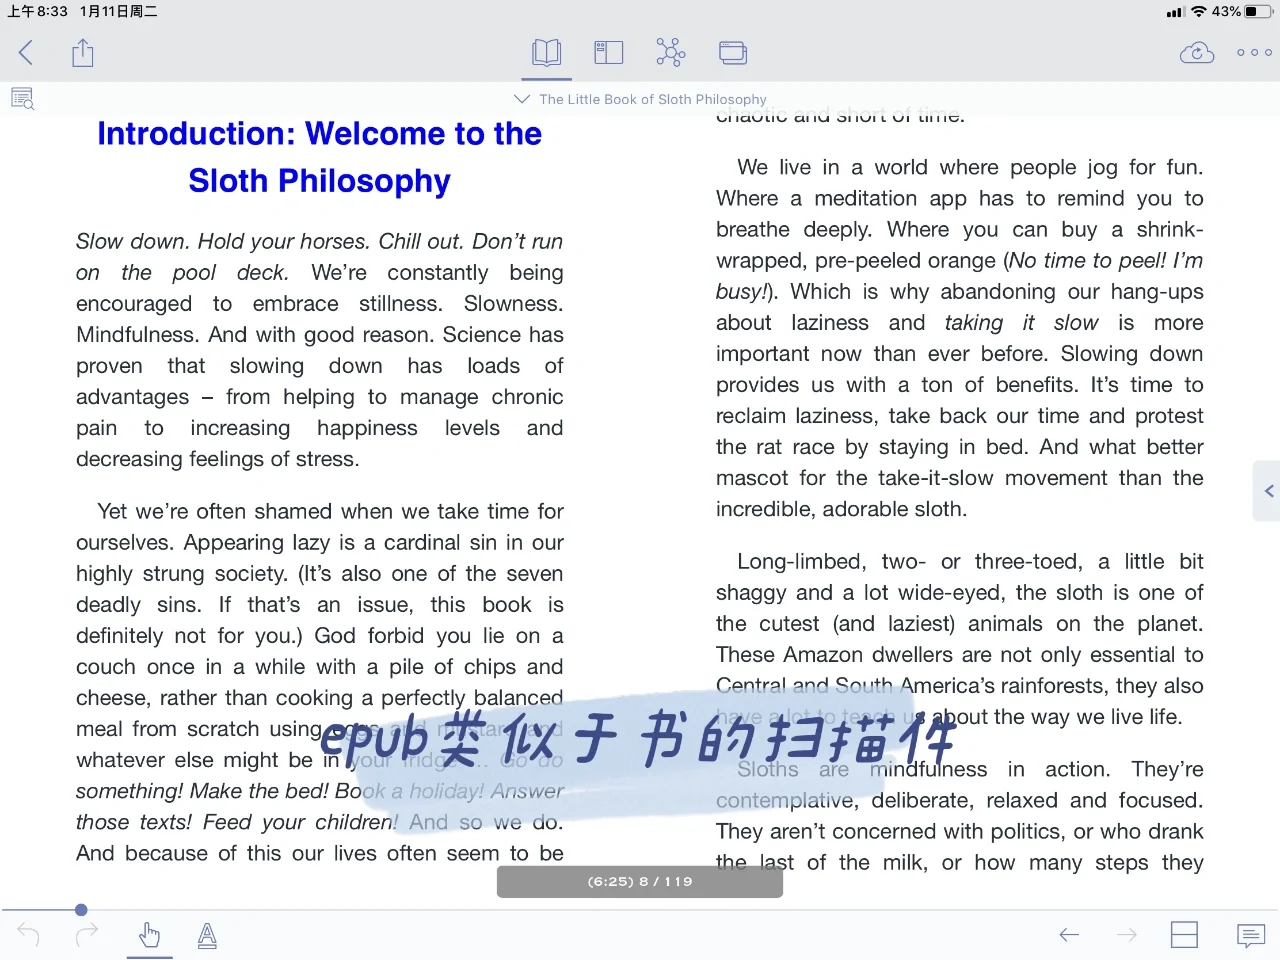This screenshot has width=1280, height=960.
Task: Open the notes comment icon
Action: click(x=1250, y=935)
